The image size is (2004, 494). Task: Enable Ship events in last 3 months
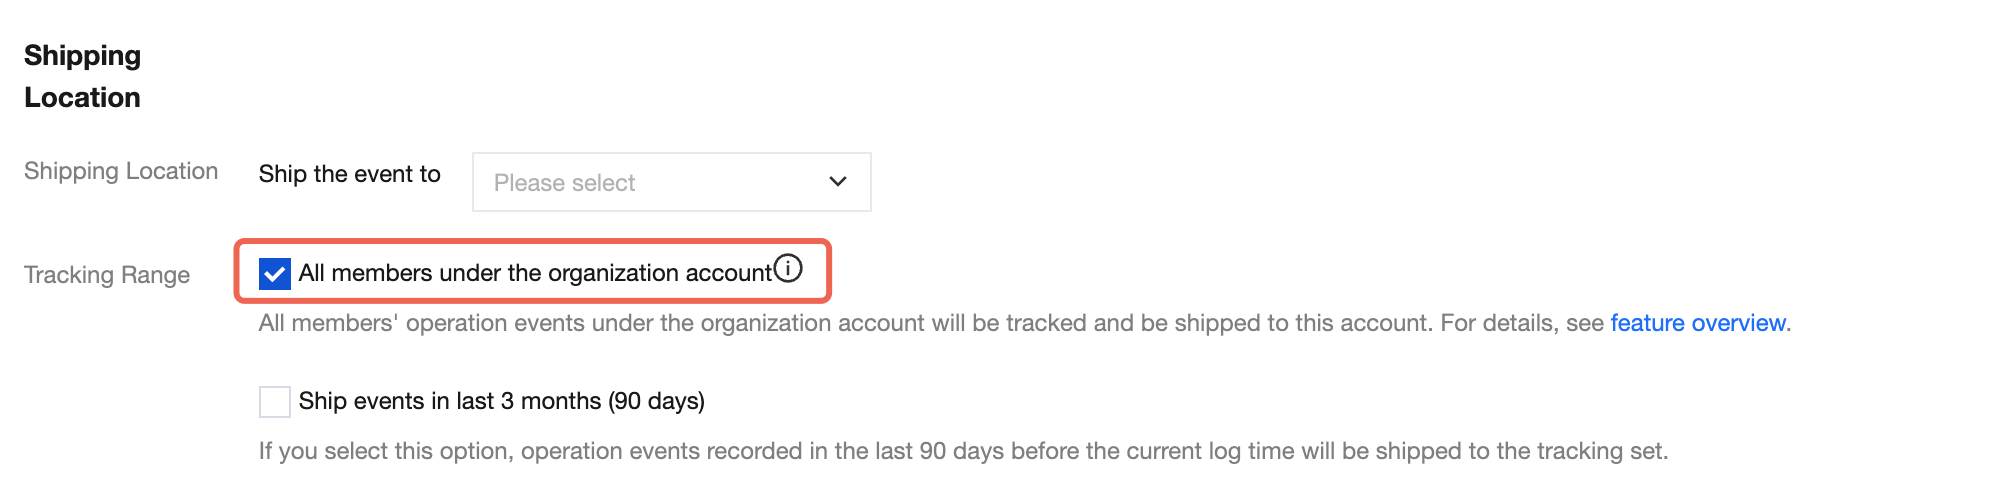275,402
